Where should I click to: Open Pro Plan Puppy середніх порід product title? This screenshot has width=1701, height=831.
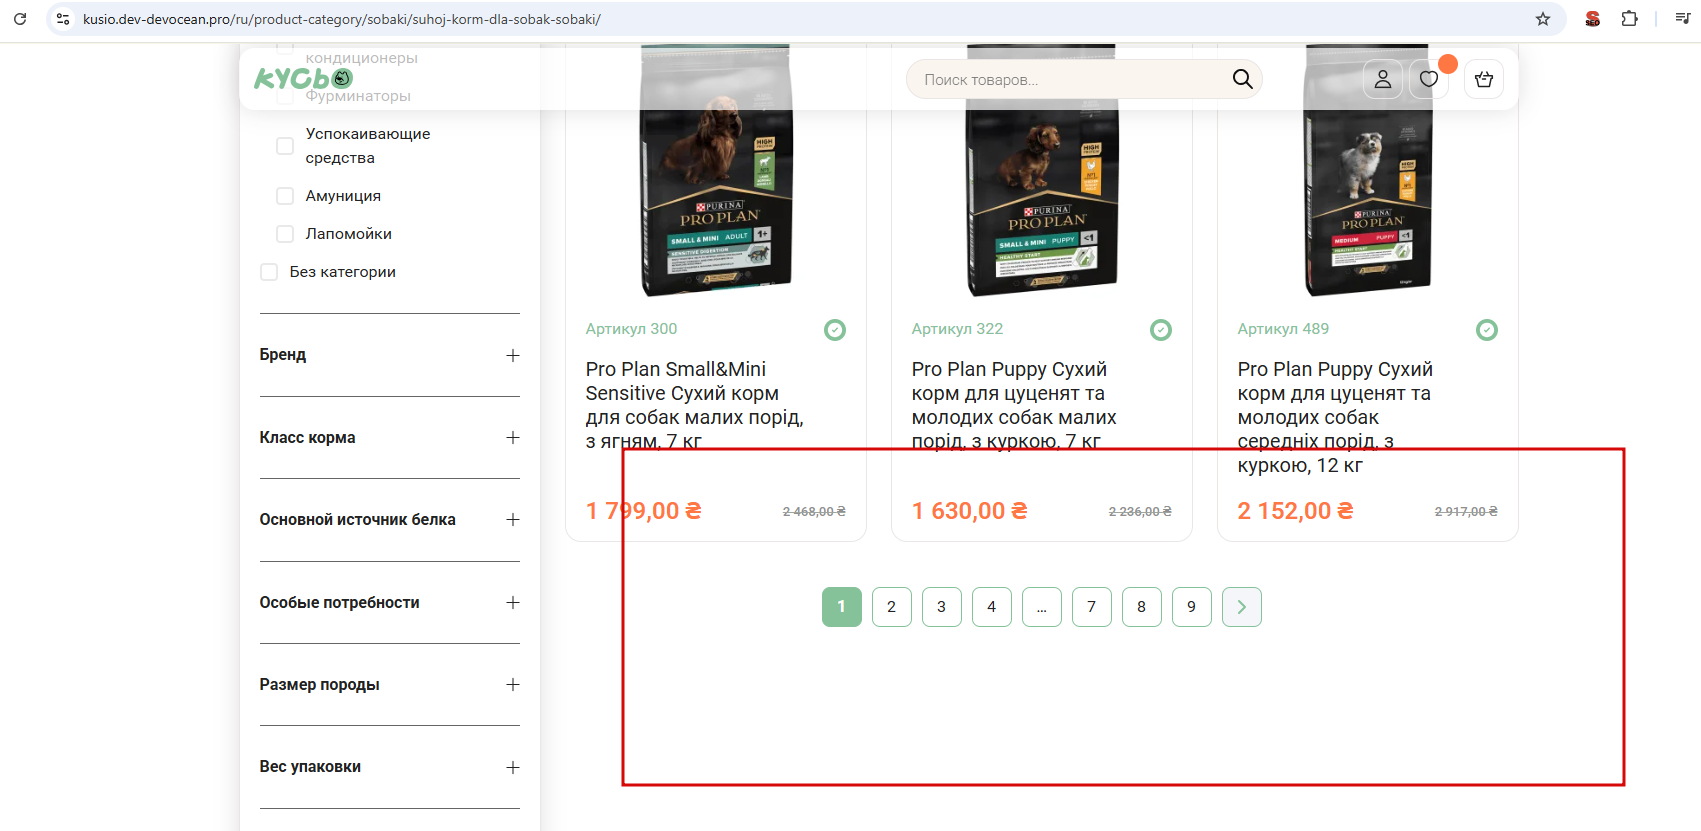point(1335,417)
